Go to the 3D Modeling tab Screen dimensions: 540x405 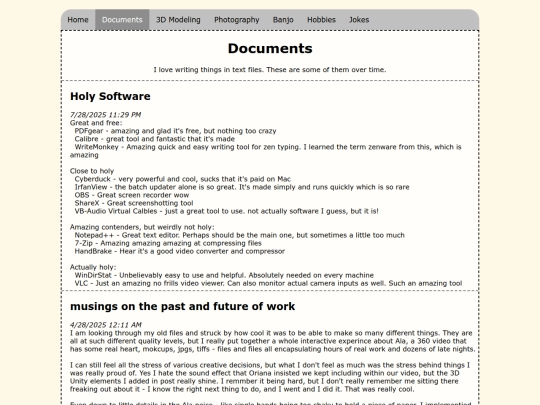pos(178,20)
